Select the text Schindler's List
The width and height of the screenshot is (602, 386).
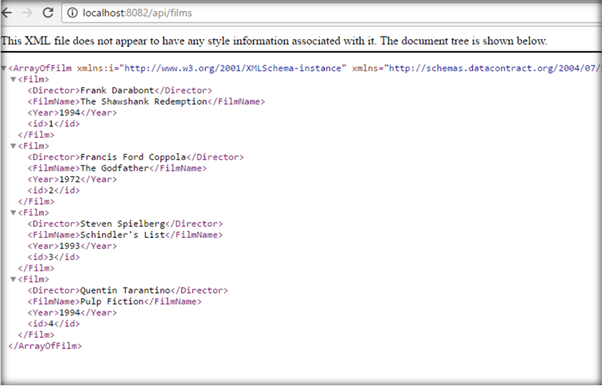(x=122, y=235)
